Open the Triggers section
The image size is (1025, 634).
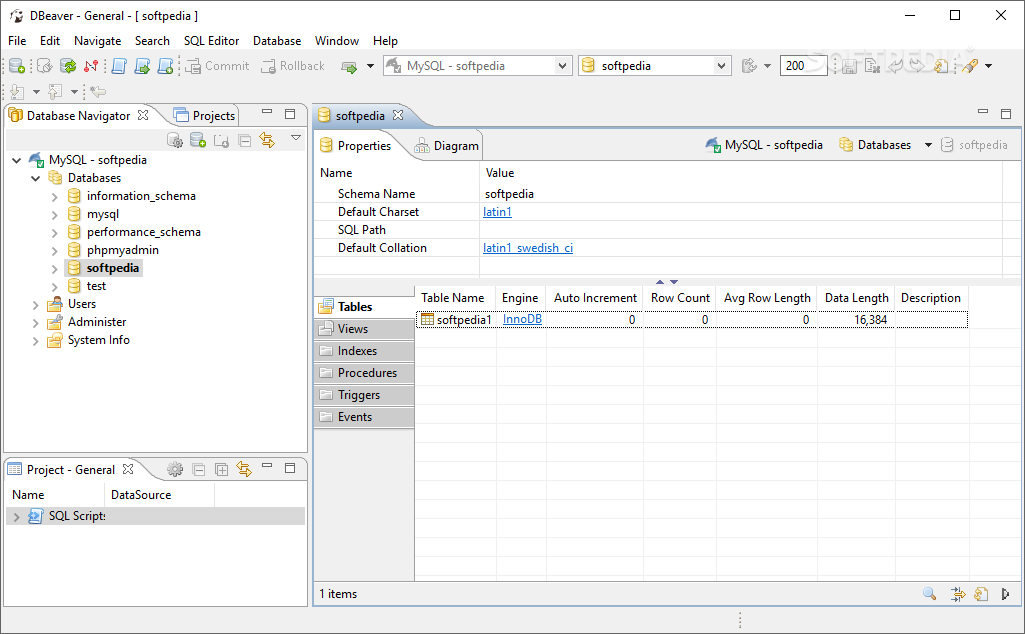(364, 395)
